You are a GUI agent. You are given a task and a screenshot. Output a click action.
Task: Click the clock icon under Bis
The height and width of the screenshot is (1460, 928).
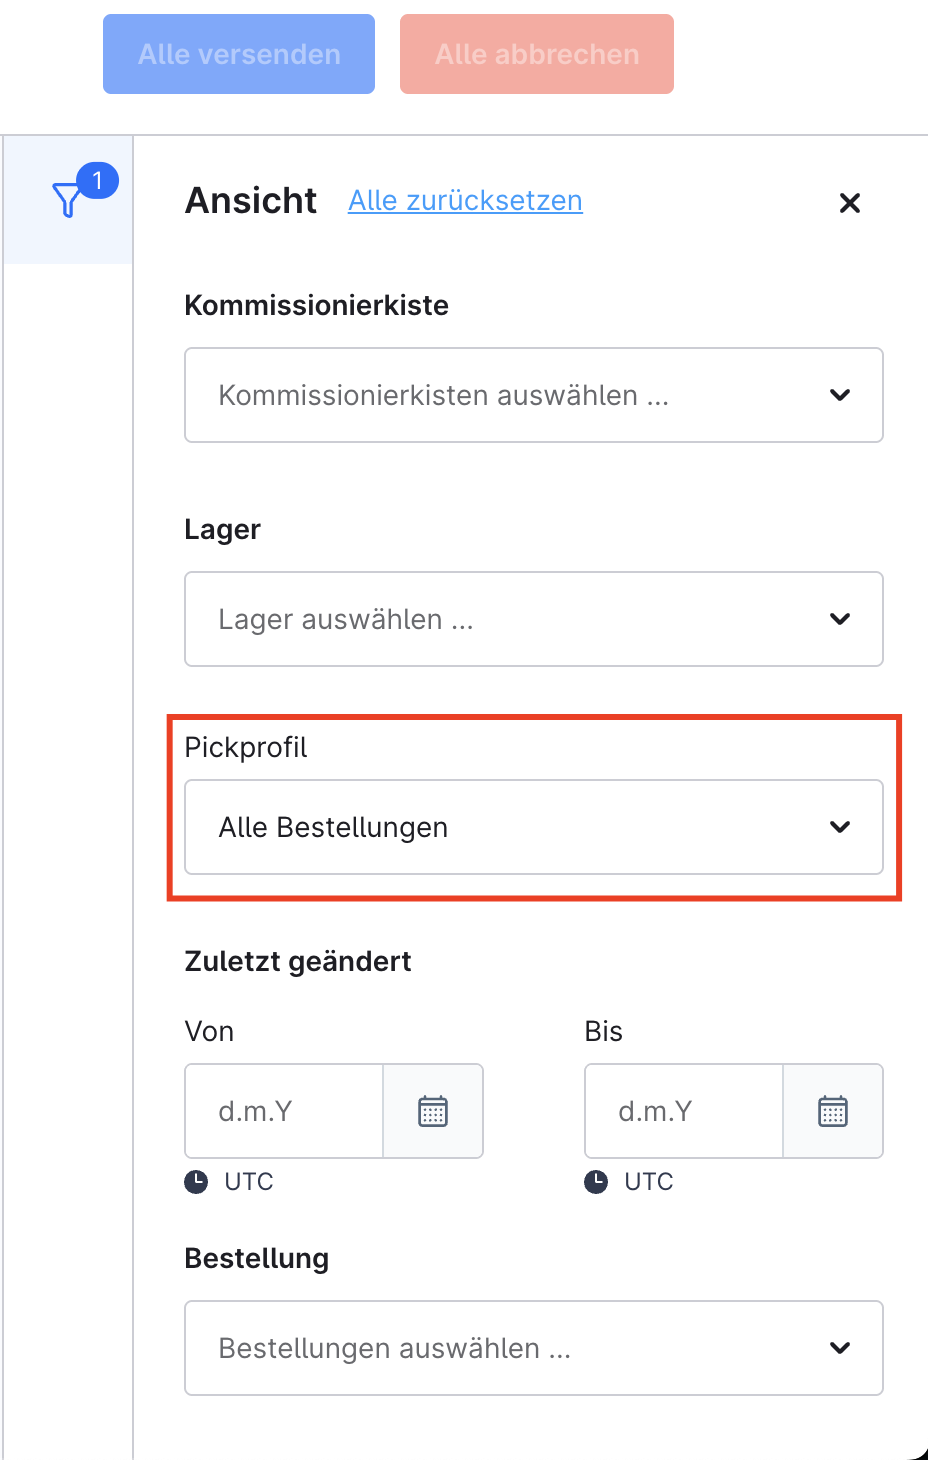point(596,1182)
